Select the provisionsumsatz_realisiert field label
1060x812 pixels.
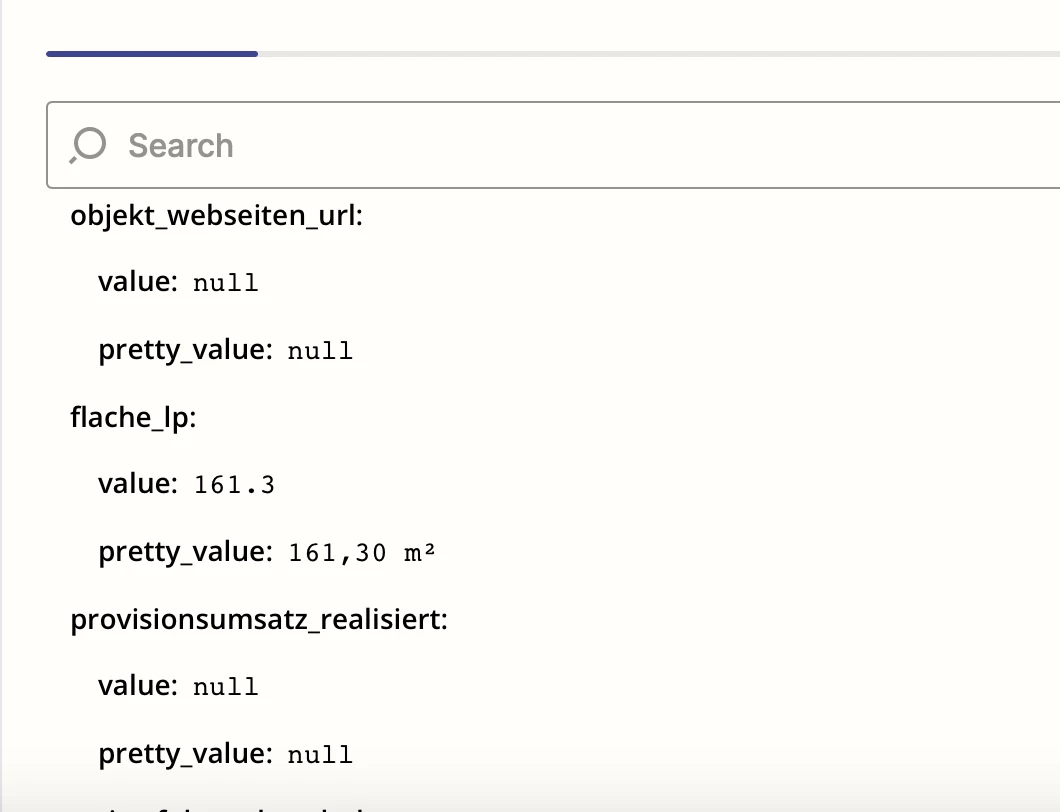[259, 619]
